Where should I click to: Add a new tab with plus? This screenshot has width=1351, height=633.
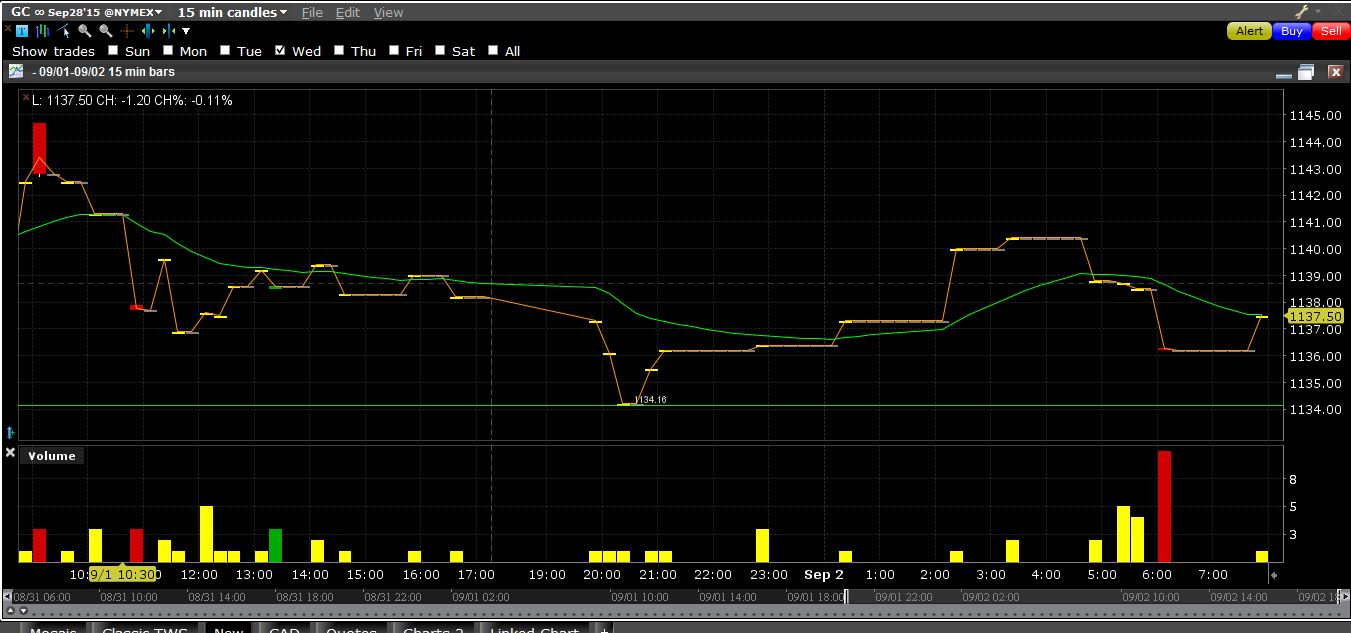(604, 628)
